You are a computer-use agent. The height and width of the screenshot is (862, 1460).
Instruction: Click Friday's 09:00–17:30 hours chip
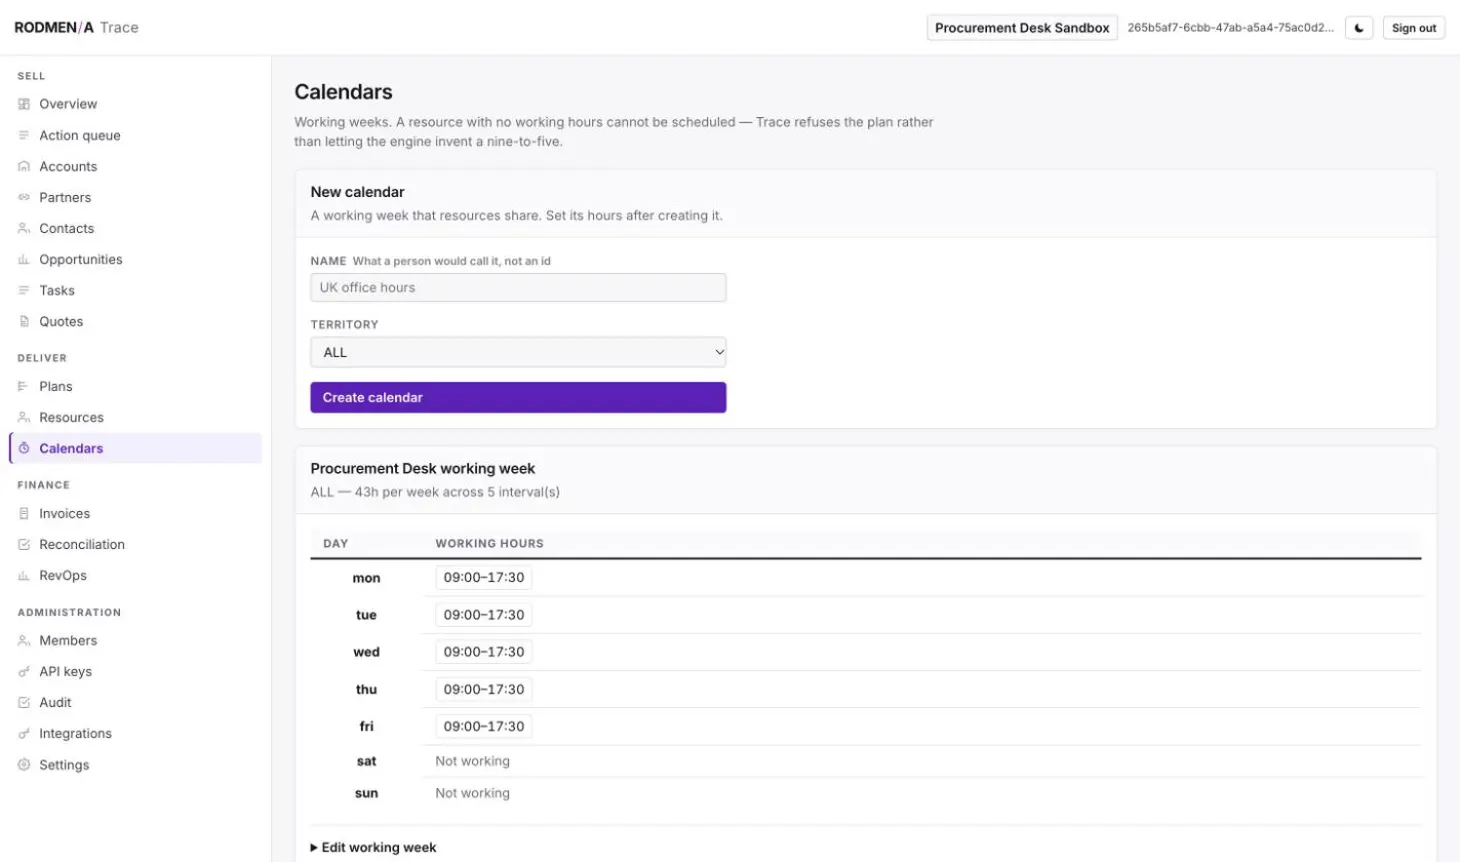484,726
